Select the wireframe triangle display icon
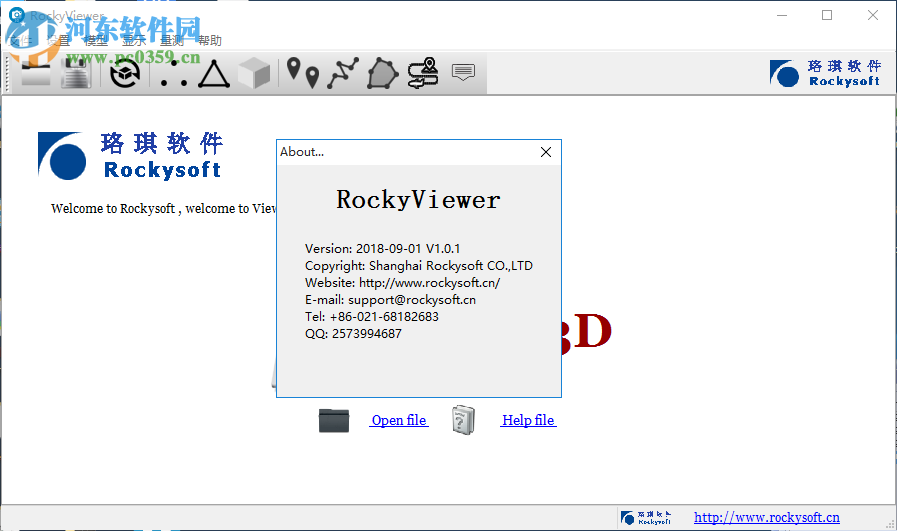 213,74
